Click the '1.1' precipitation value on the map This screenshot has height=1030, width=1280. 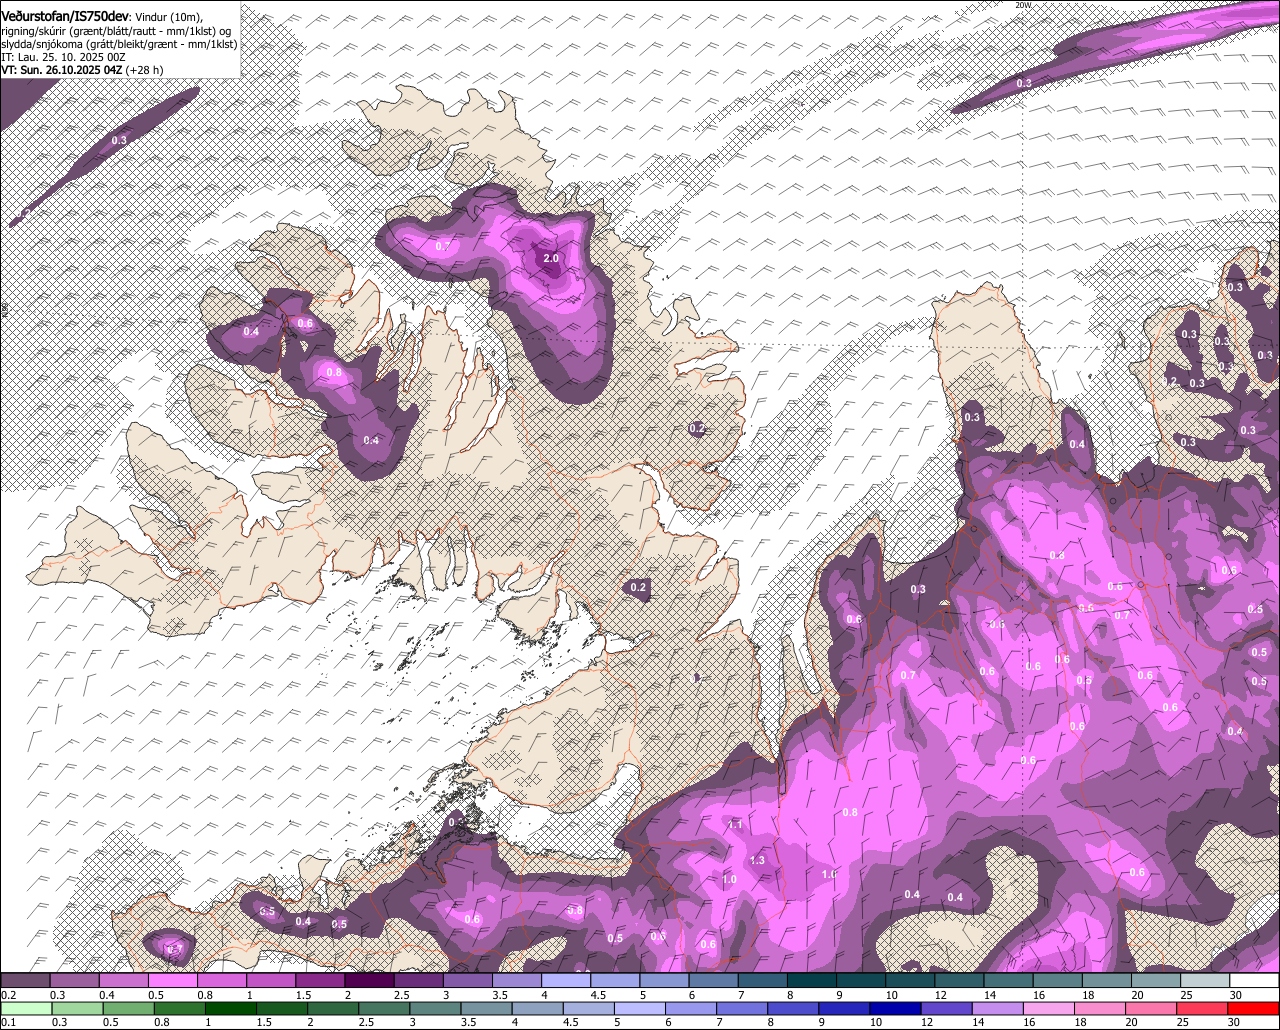pyautogui.click(x=735, y=825)
